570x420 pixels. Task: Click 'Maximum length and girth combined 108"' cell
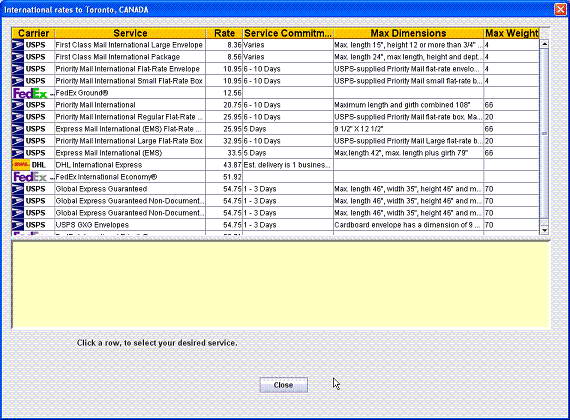coord(409,105)
